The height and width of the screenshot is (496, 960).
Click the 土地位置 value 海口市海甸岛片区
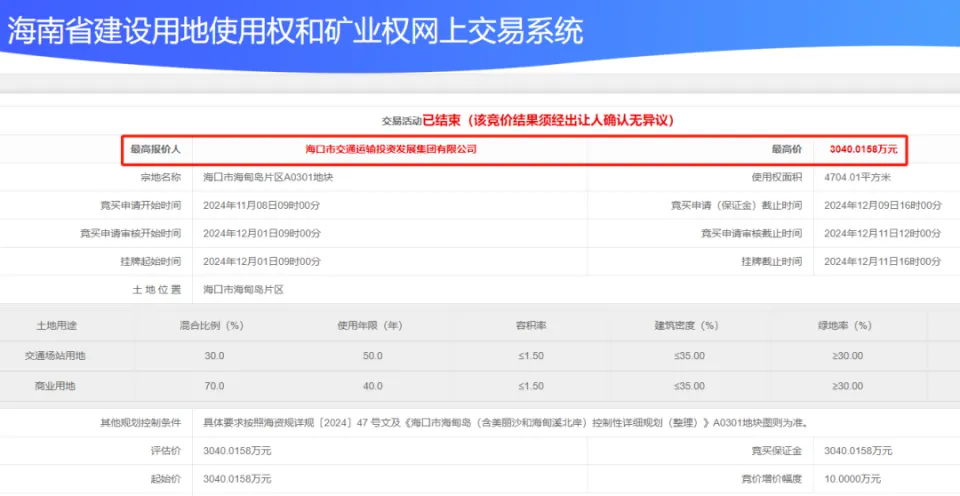point(243,289)
